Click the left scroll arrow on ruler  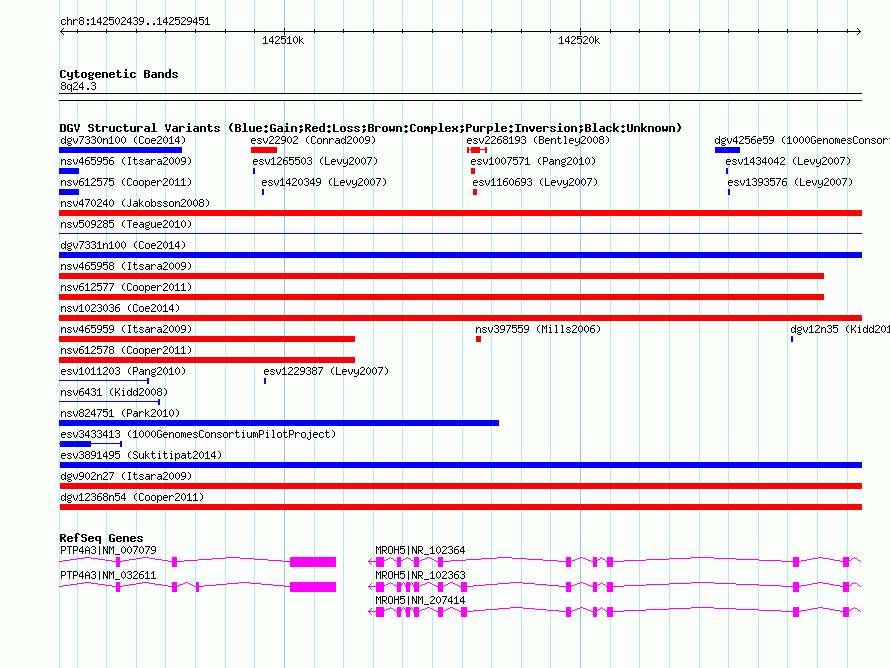(x=62, y=32)
